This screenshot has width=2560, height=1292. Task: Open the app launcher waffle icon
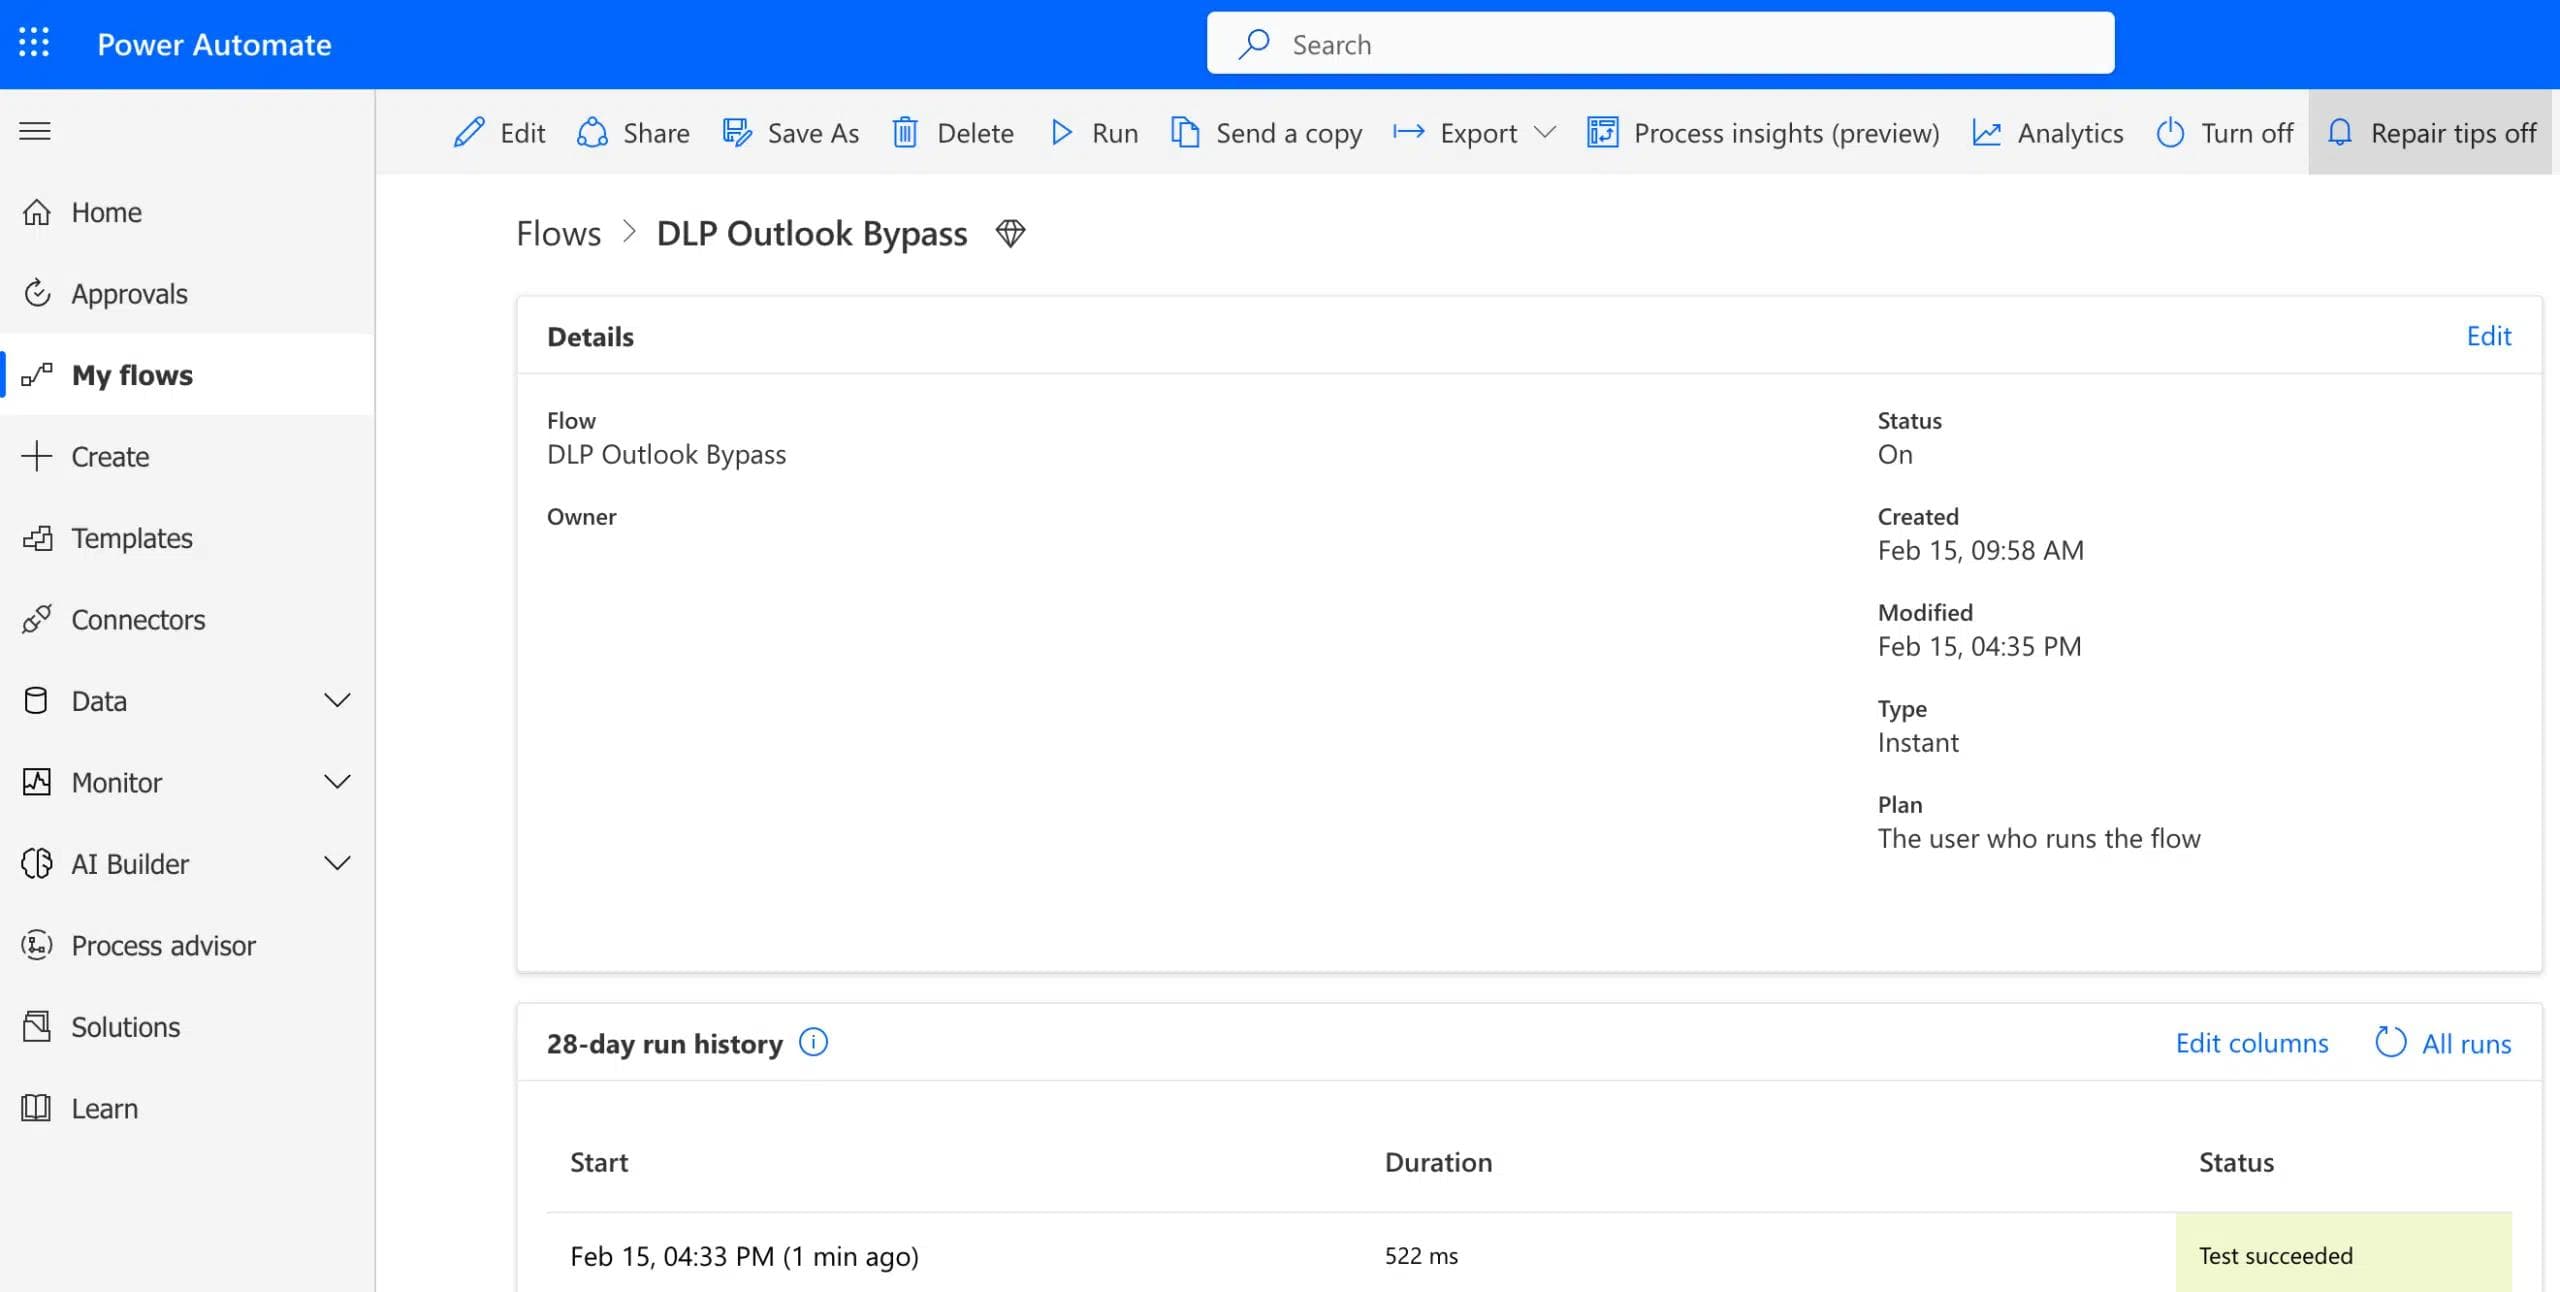[x=34, y=43]
